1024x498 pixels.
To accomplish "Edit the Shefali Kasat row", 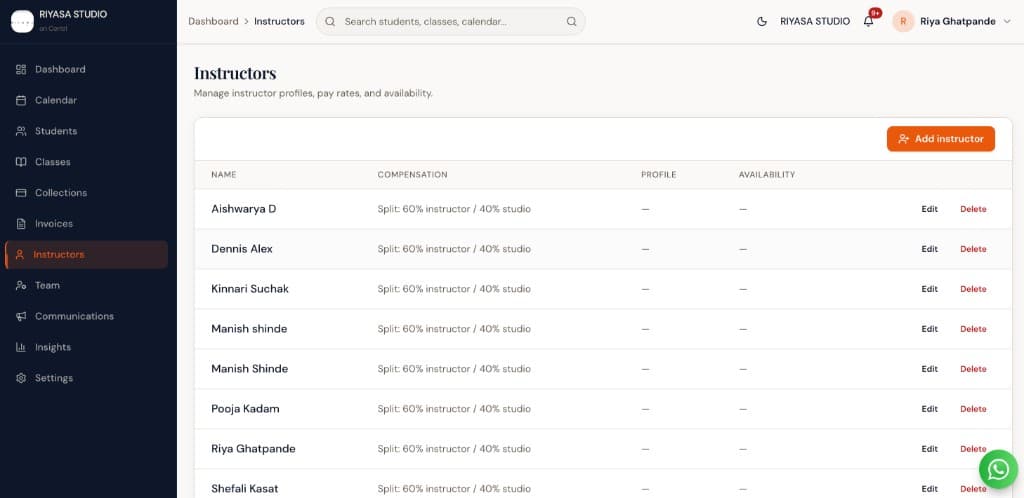I will point(929,489).
